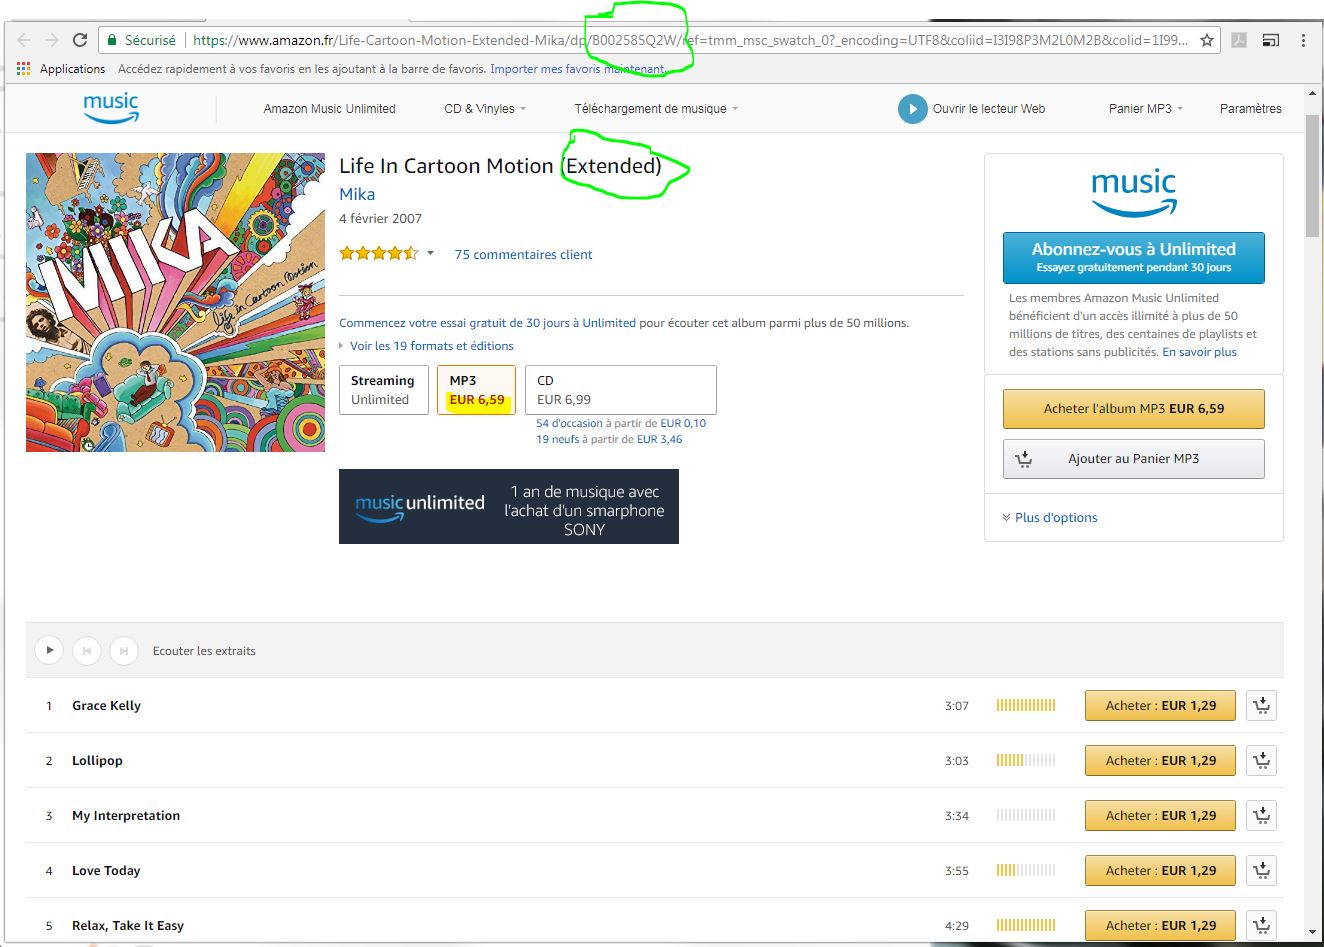Click En savoir plus link
This screenshot has width=1324, height=947.
tap(1199, 352)
